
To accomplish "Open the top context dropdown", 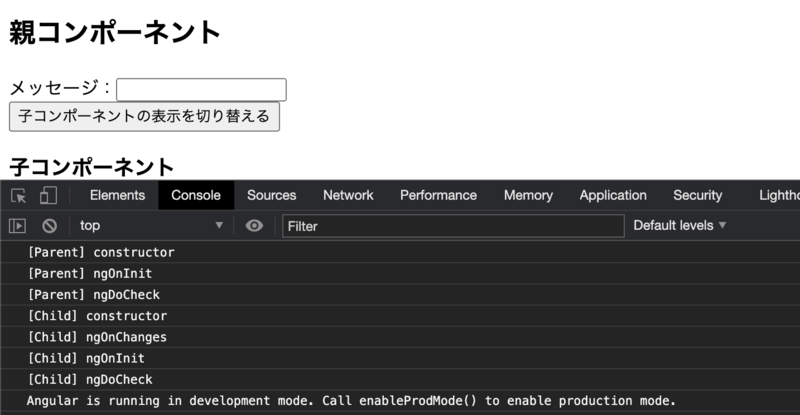I will pyautogui.click(x=151, y=226).
